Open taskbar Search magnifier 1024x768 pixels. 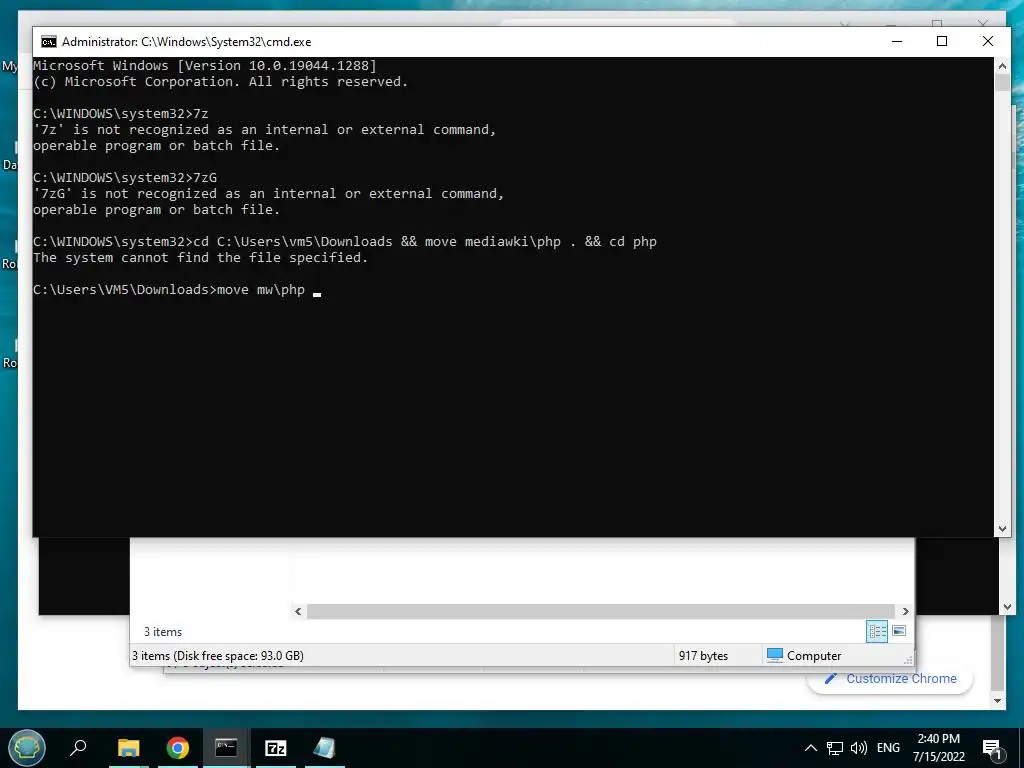[78, 747]
